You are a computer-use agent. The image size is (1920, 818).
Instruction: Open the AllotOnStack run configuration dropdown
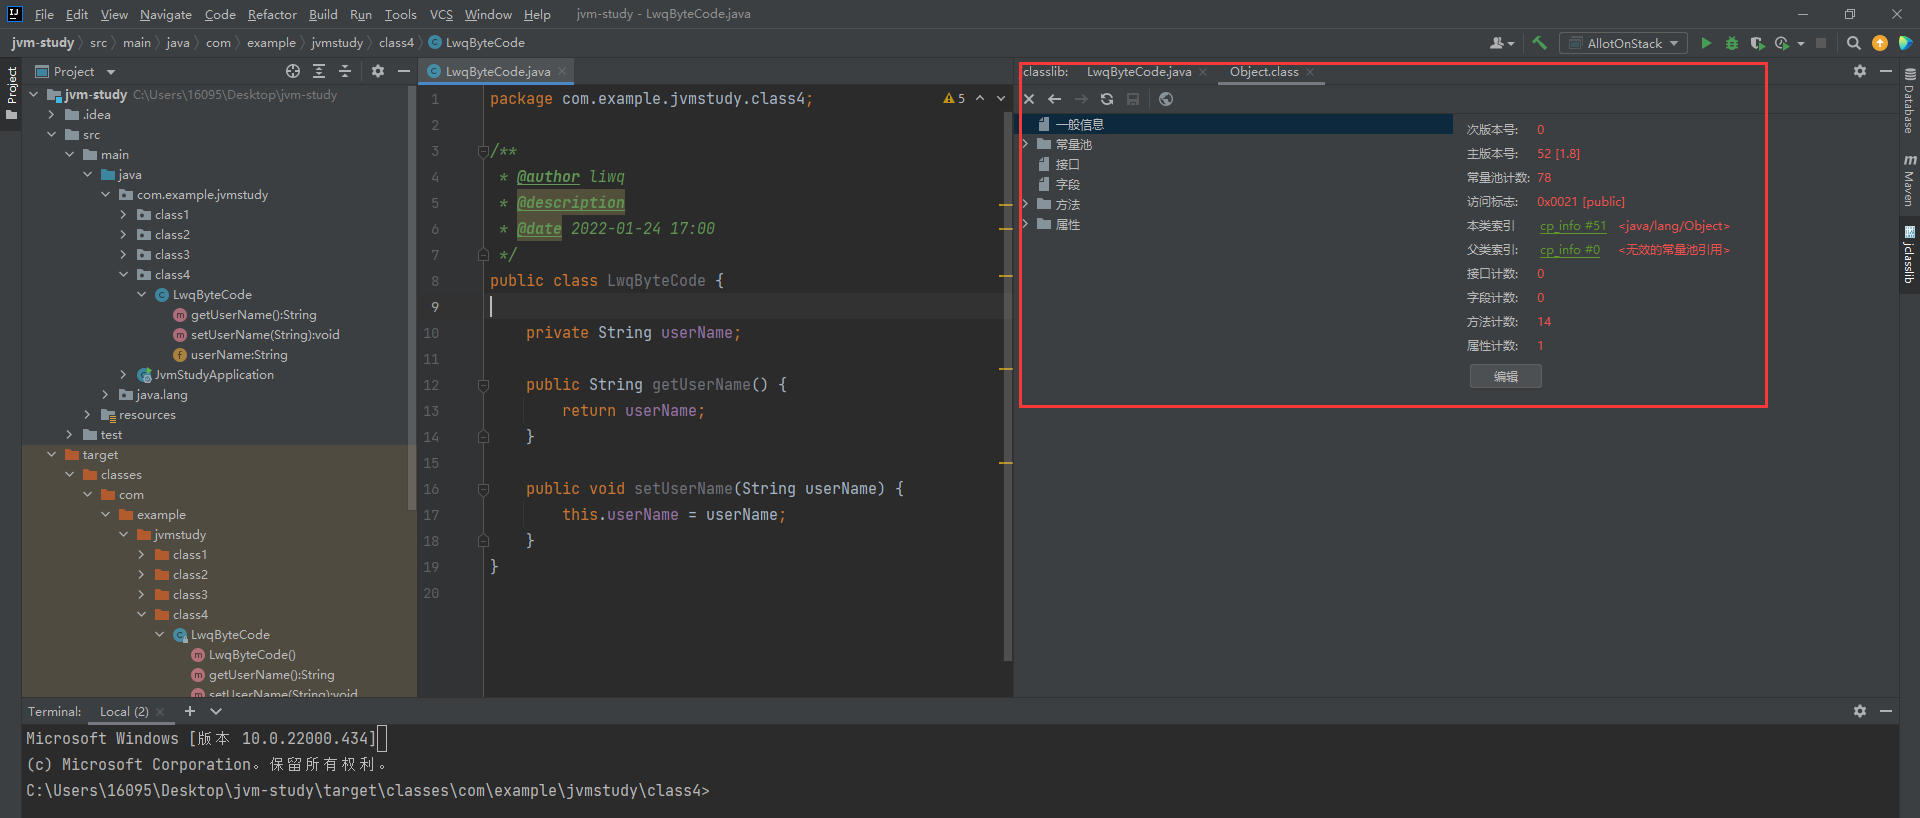pyautogui.click(x=1624, y=43)
